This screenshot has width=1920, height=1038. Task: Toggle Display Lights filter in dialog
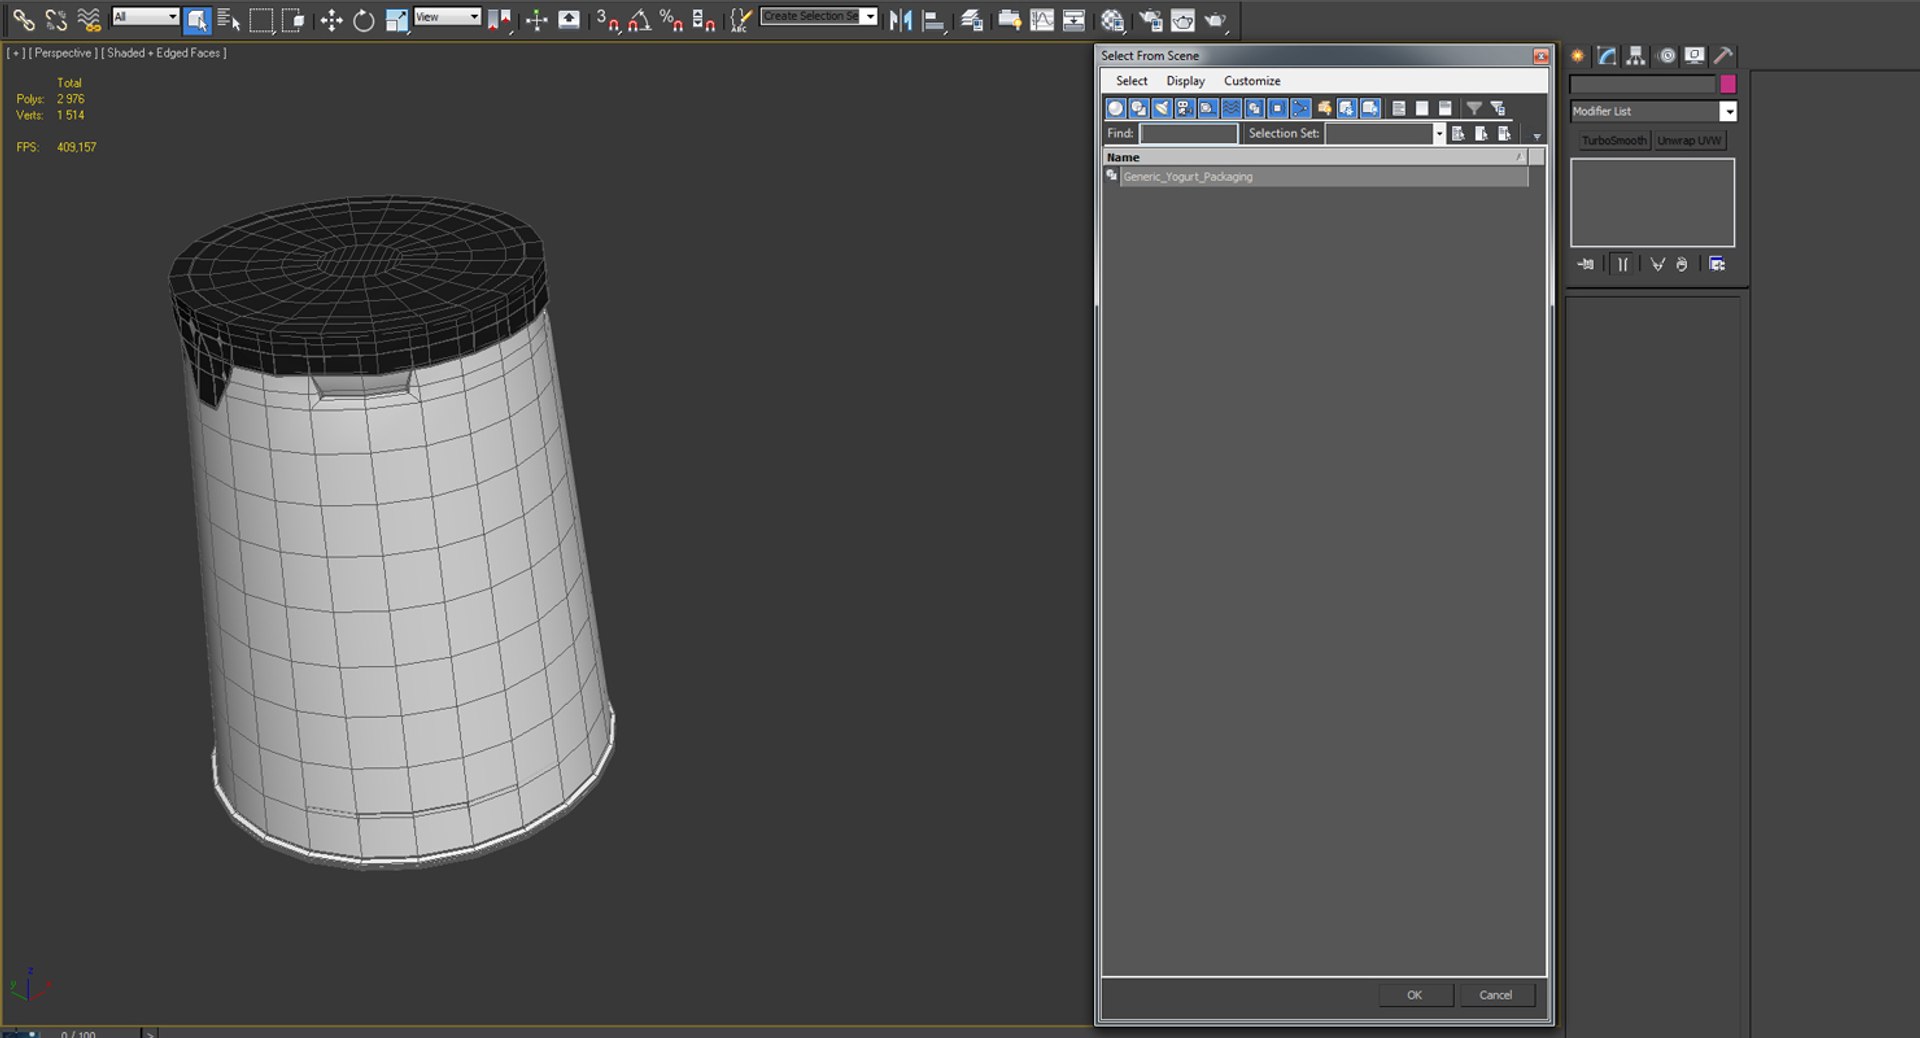(1162, 108)
